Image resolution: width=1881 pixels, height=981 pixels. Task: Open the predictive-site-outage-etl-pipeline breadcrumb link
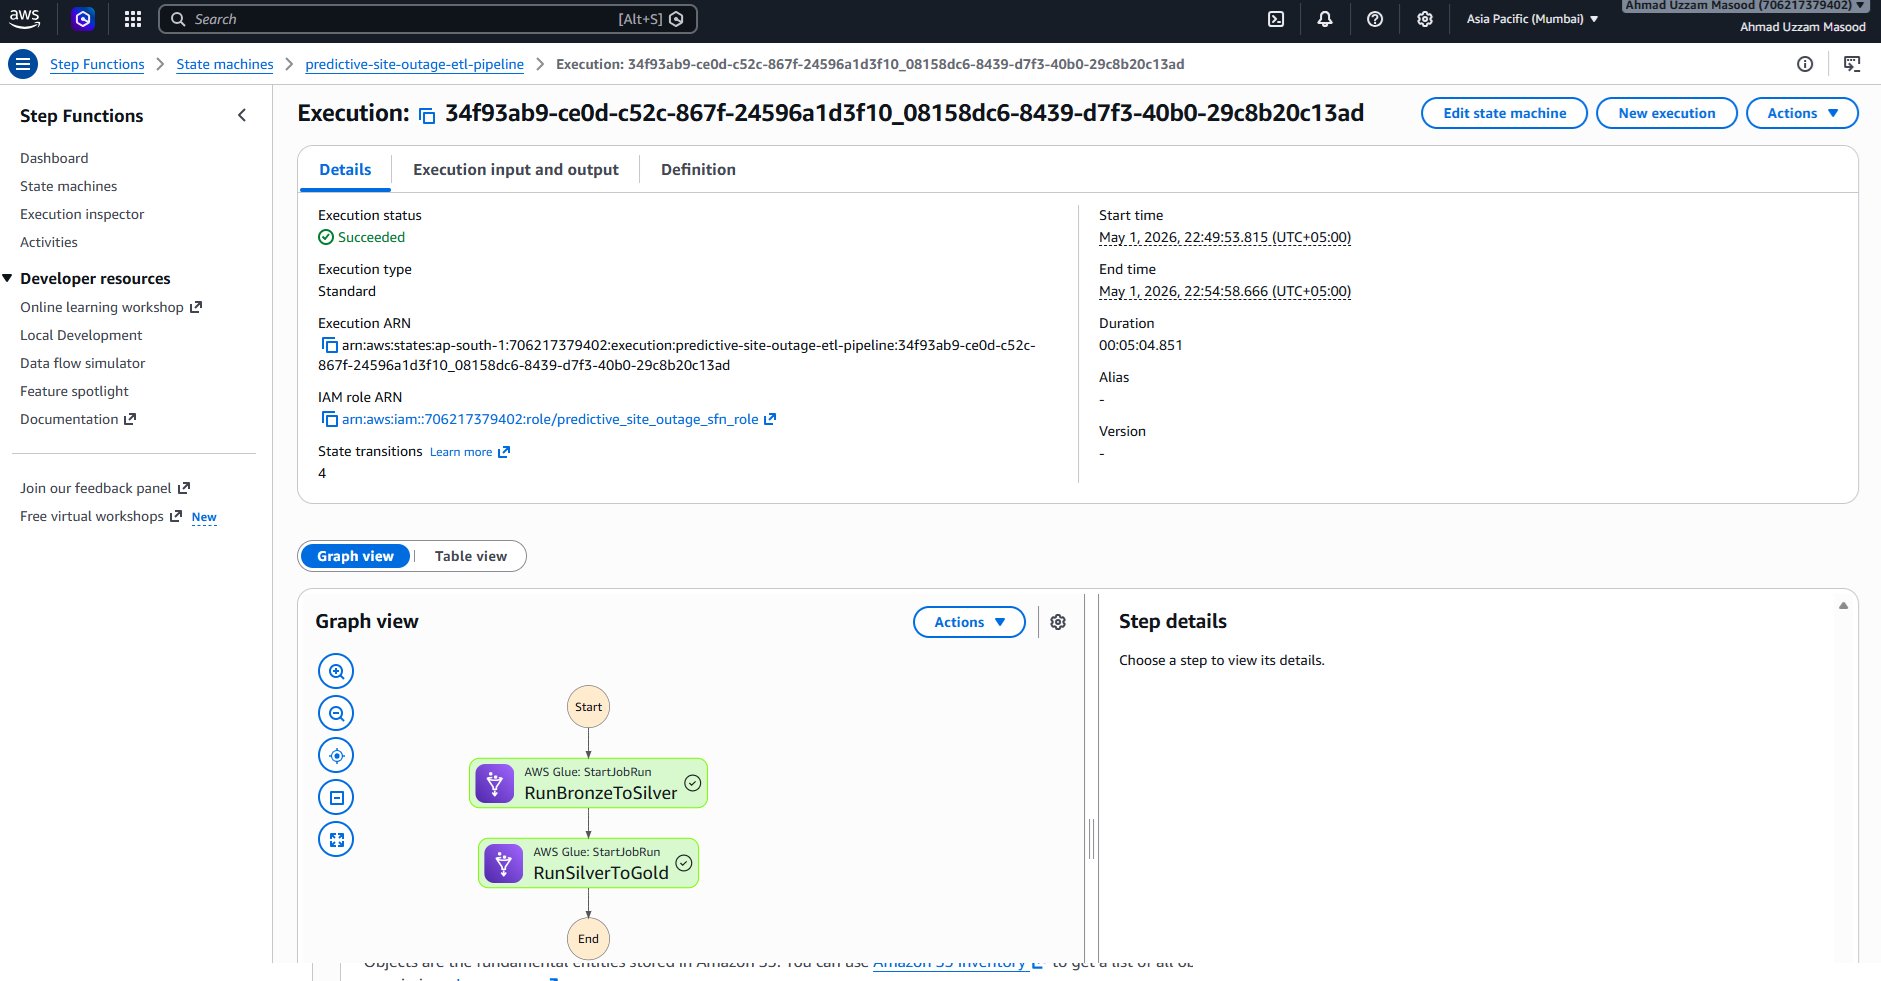click(414, 64)
